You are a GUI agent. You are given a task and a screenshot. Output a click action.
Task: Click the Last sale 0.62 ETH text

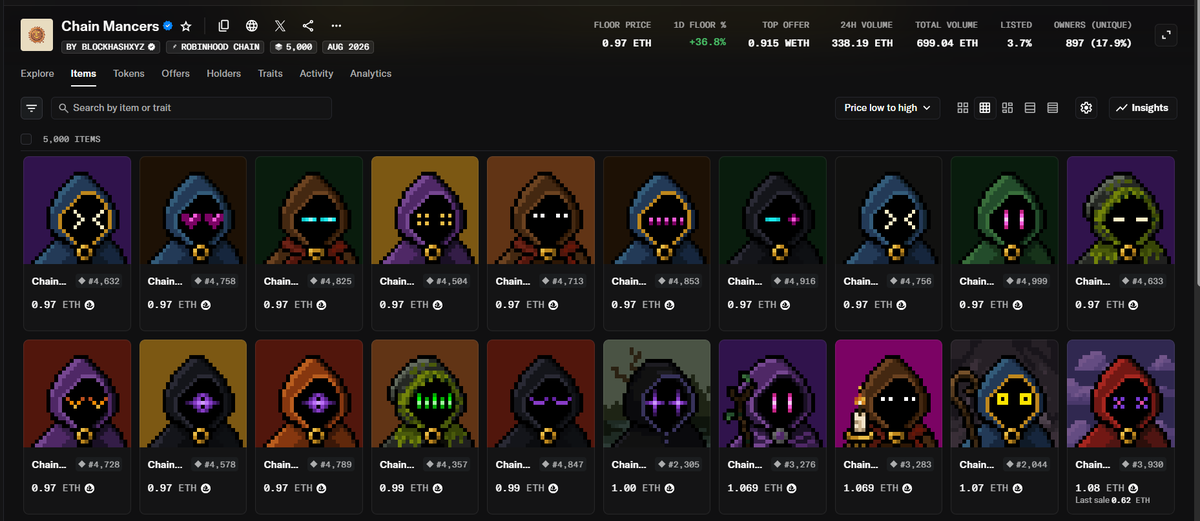point(1113,500)
